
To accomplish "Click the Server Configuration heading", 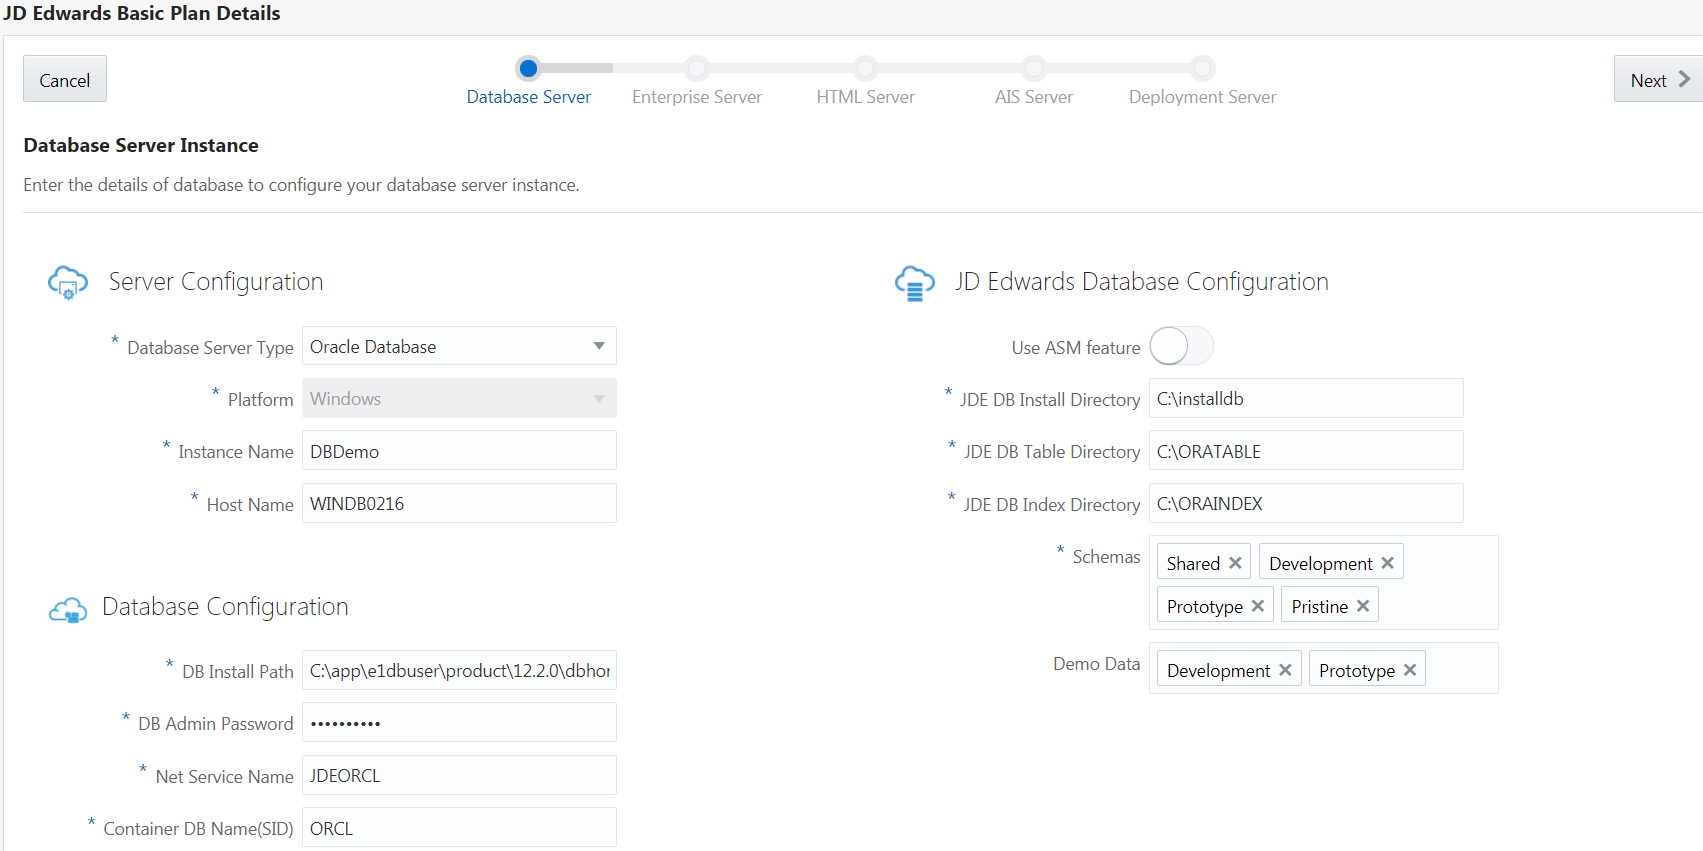I will [216, 282].
